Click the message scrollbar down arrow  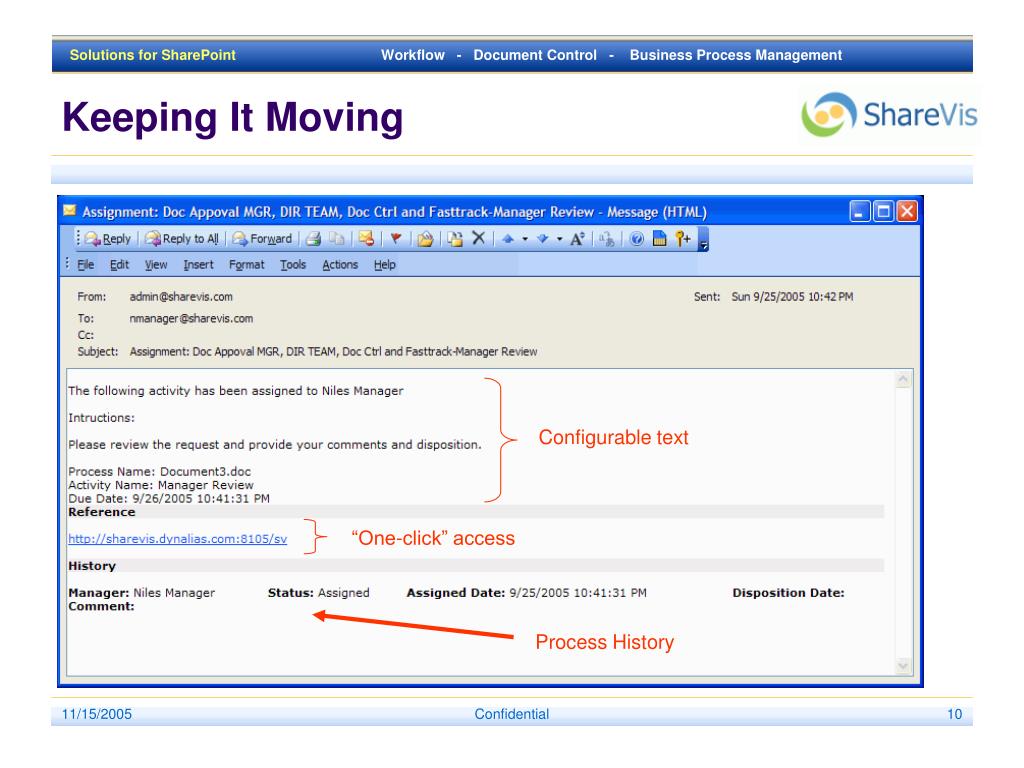(x=903, y=665)
